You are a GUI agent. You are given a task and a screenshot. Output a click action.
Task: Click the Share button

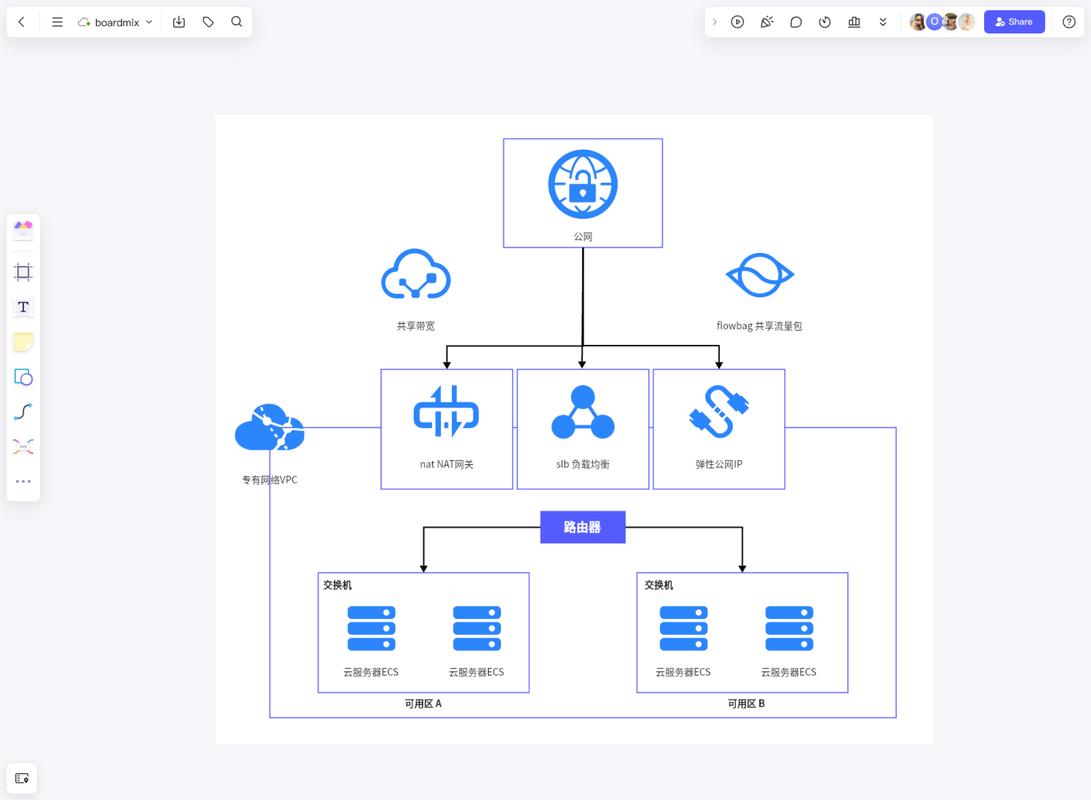pyautogui.click(x=1014, y=21)
